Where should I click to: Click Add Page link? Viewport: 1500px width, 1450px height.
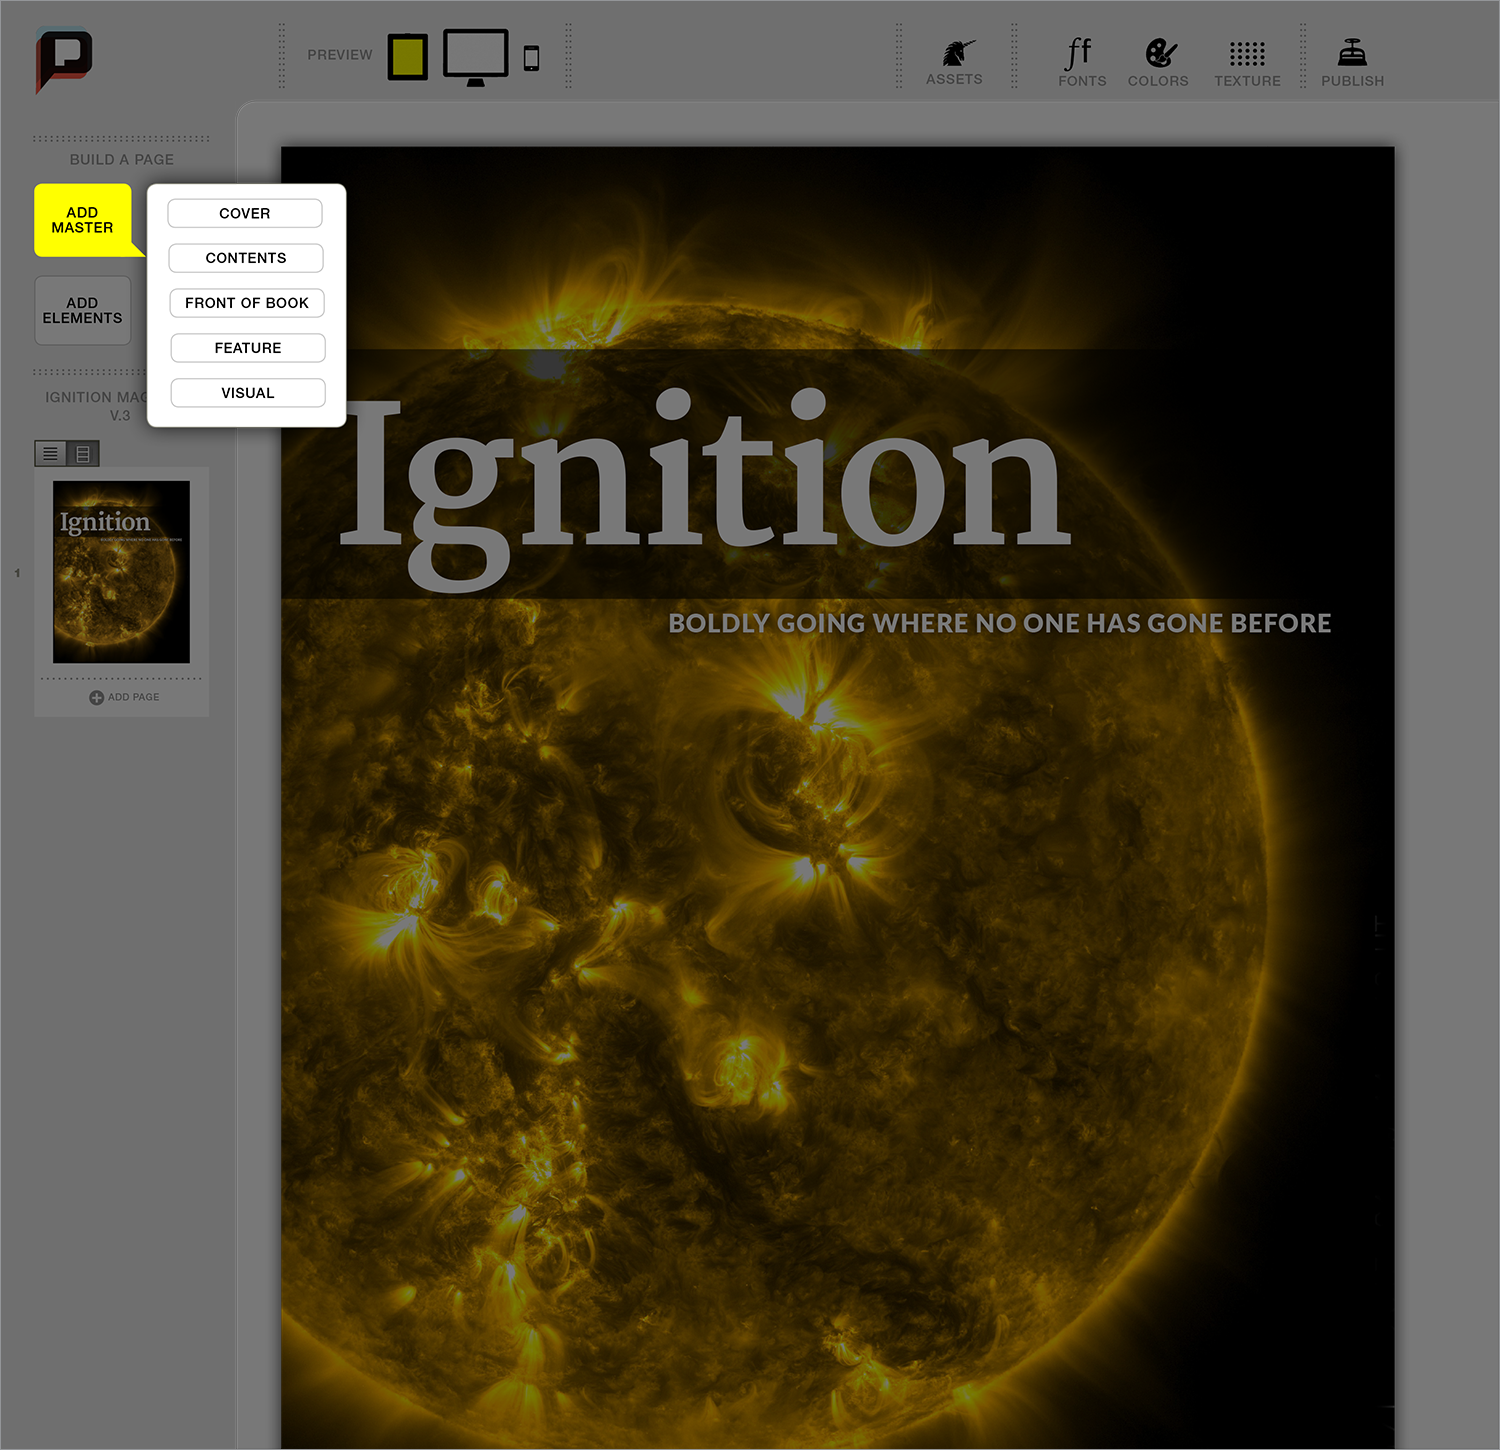click(x=124, y=697)
